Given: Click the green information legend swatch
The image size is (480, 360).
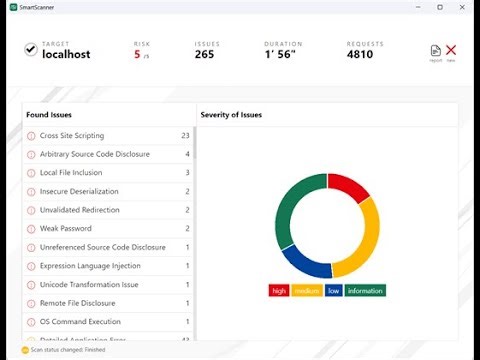Looking at the screenshot, I should pos(365,291).
